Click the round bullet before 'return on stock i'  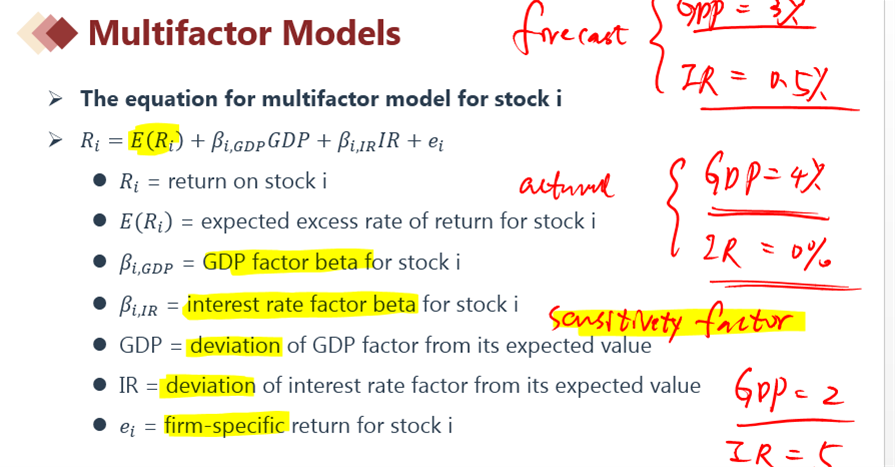point(100,181)
